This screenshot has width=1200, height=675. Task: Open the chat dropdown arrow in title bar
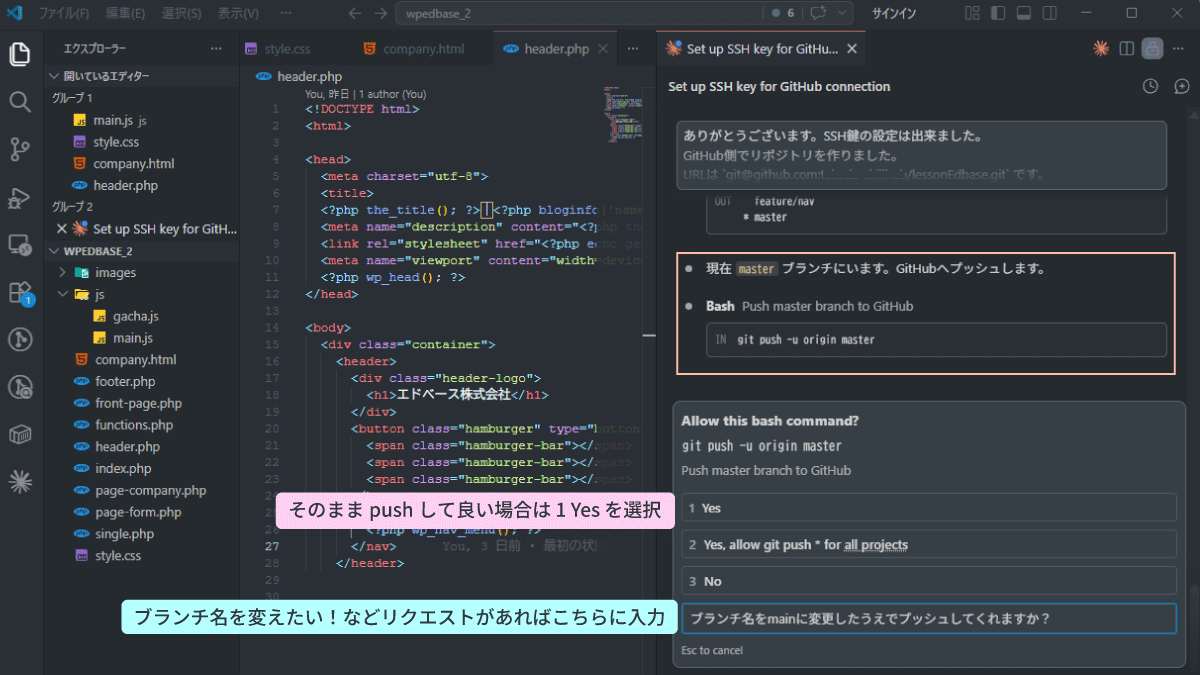(x=842, y=13)
